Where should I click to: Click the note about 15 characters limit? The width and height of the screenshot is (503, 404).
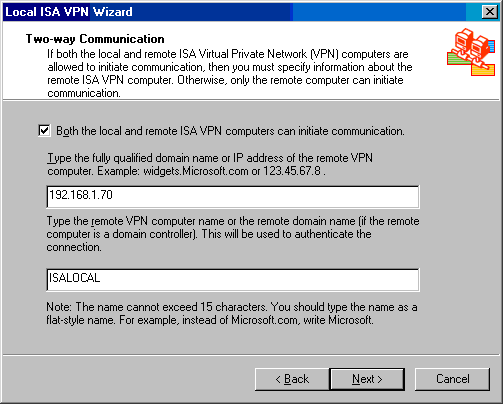click(232, 313)
